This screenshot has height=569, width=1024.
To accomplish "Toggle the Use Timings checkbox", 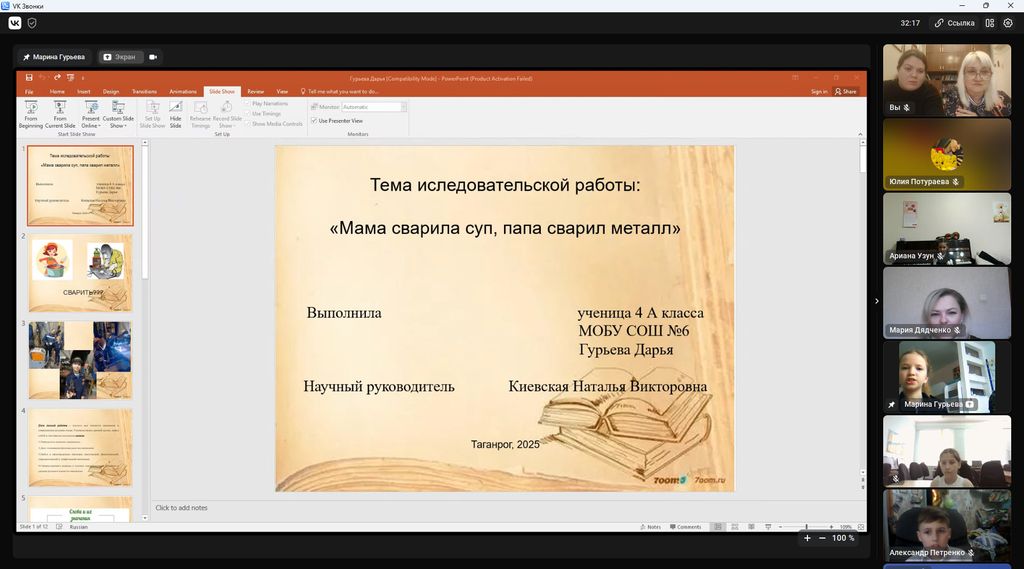I will point(248,113).
